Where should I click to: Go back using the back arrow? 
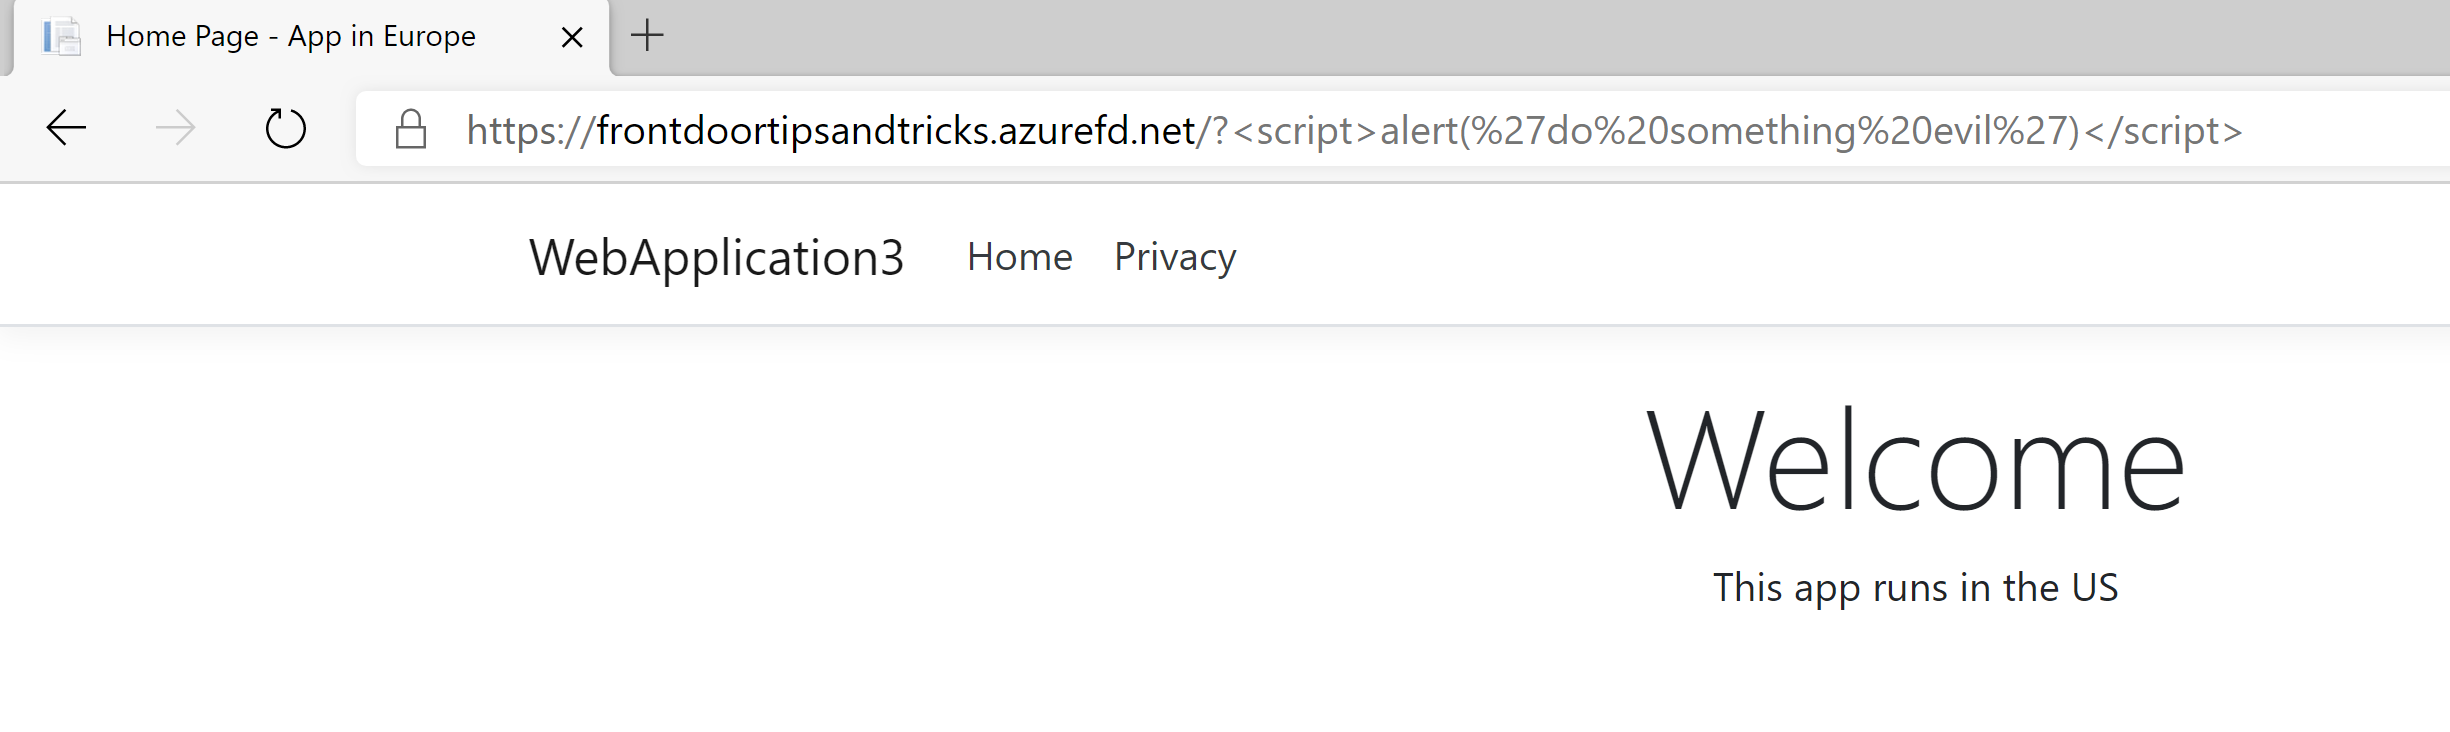pyautogui.click(x=67, y=128)
